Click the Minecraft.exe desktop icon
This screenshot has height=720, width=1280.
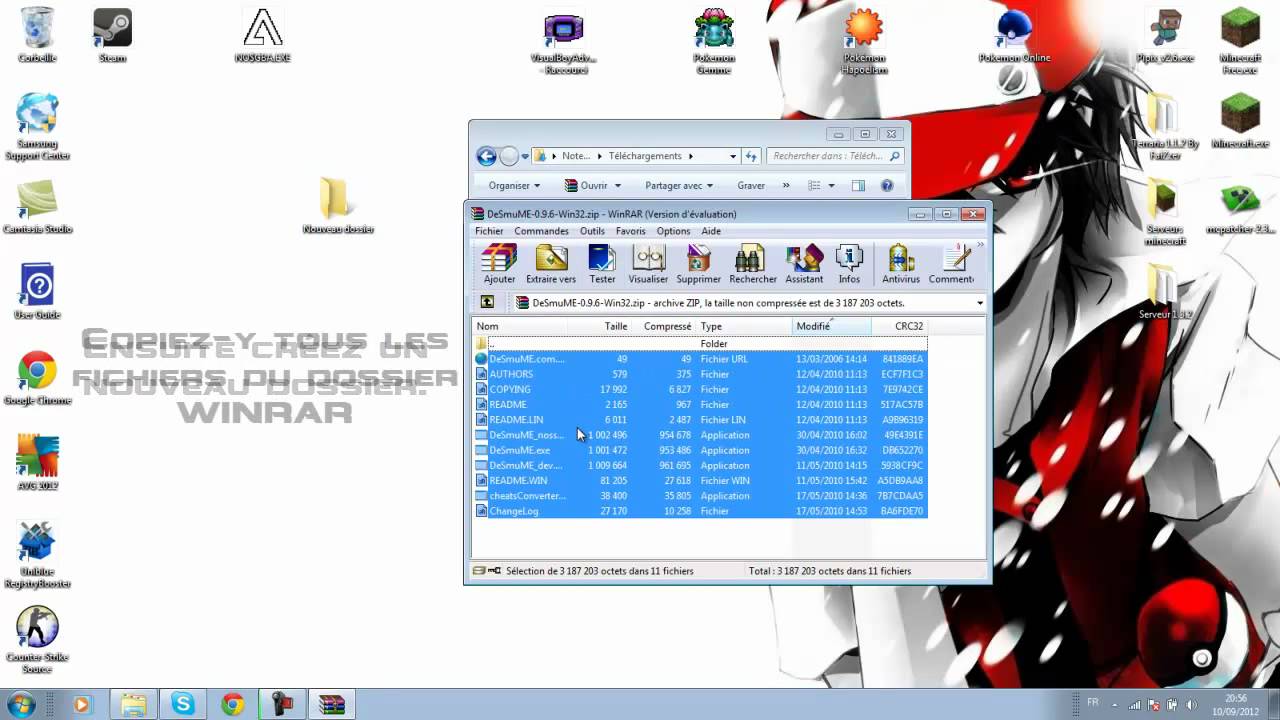1240,120
